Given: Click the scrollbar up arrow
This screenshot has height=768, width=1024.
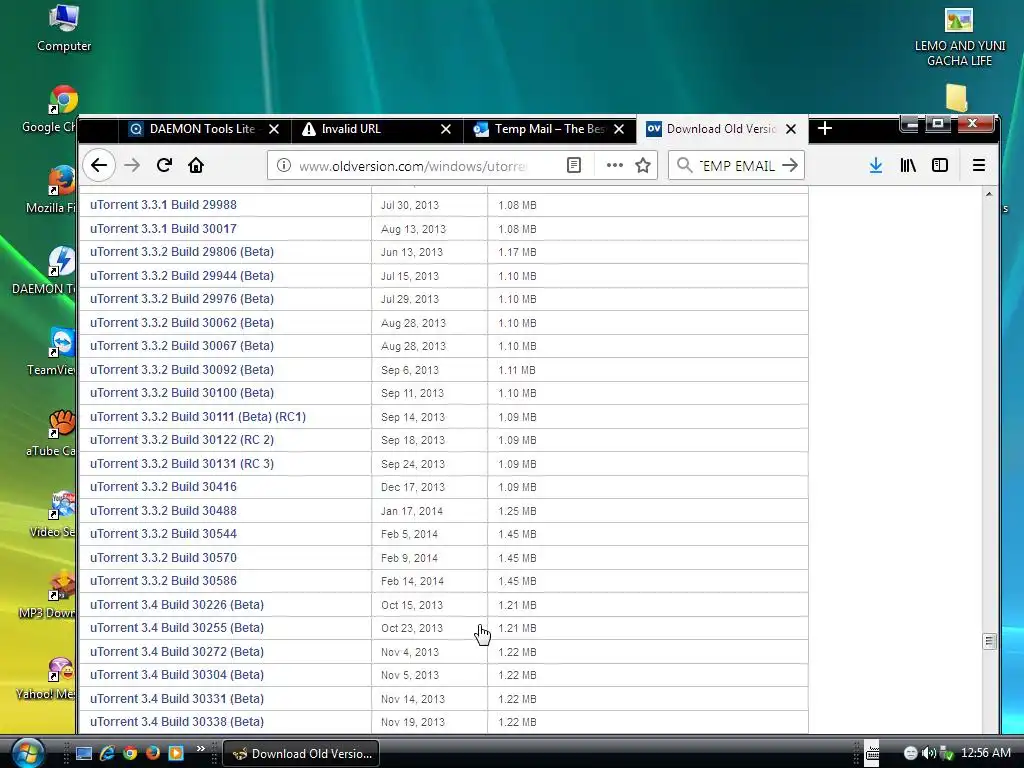Looking at the screenshot, I should [x=989, y=194].
